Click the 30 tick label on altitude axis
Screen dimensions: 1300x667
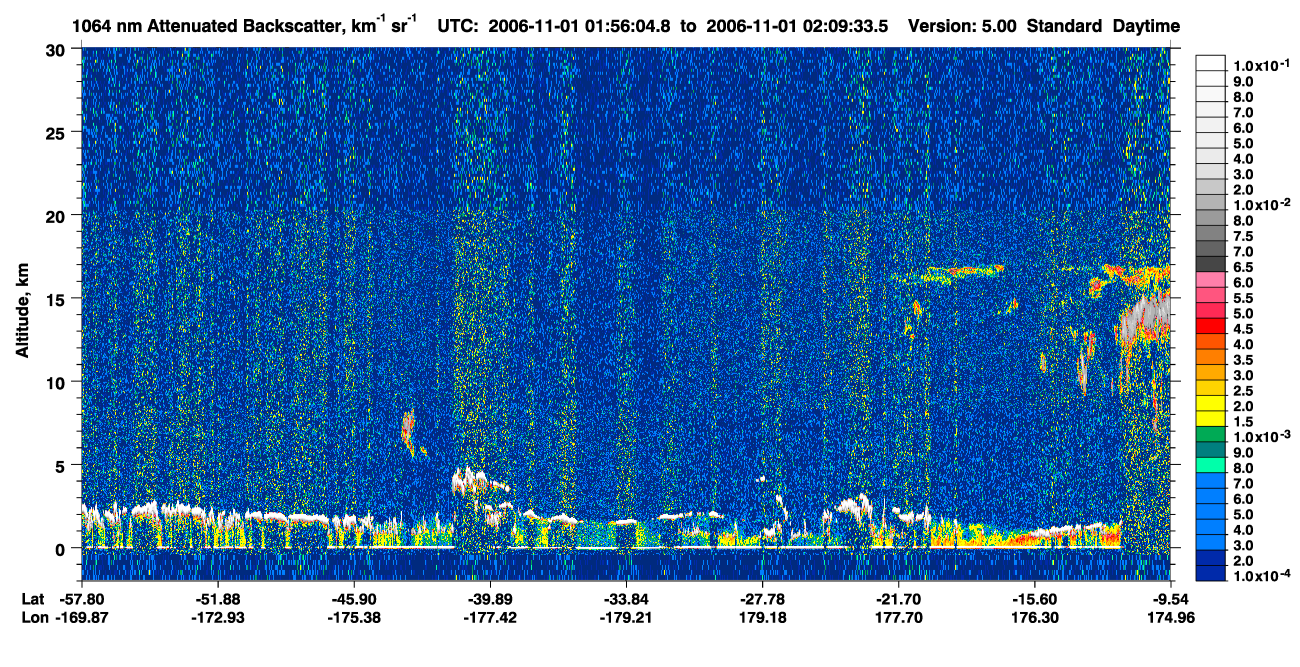(x=58, y=50)
